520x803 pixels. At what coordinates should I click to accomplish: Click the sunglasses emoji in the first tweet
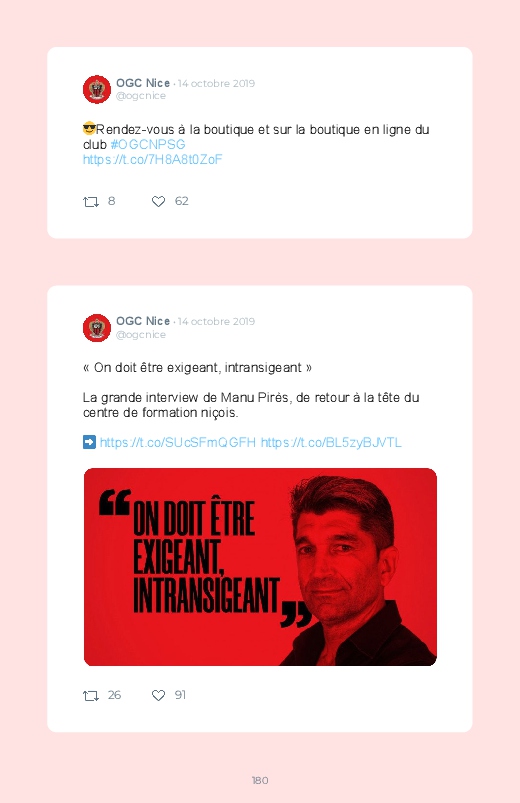[89, 129]
